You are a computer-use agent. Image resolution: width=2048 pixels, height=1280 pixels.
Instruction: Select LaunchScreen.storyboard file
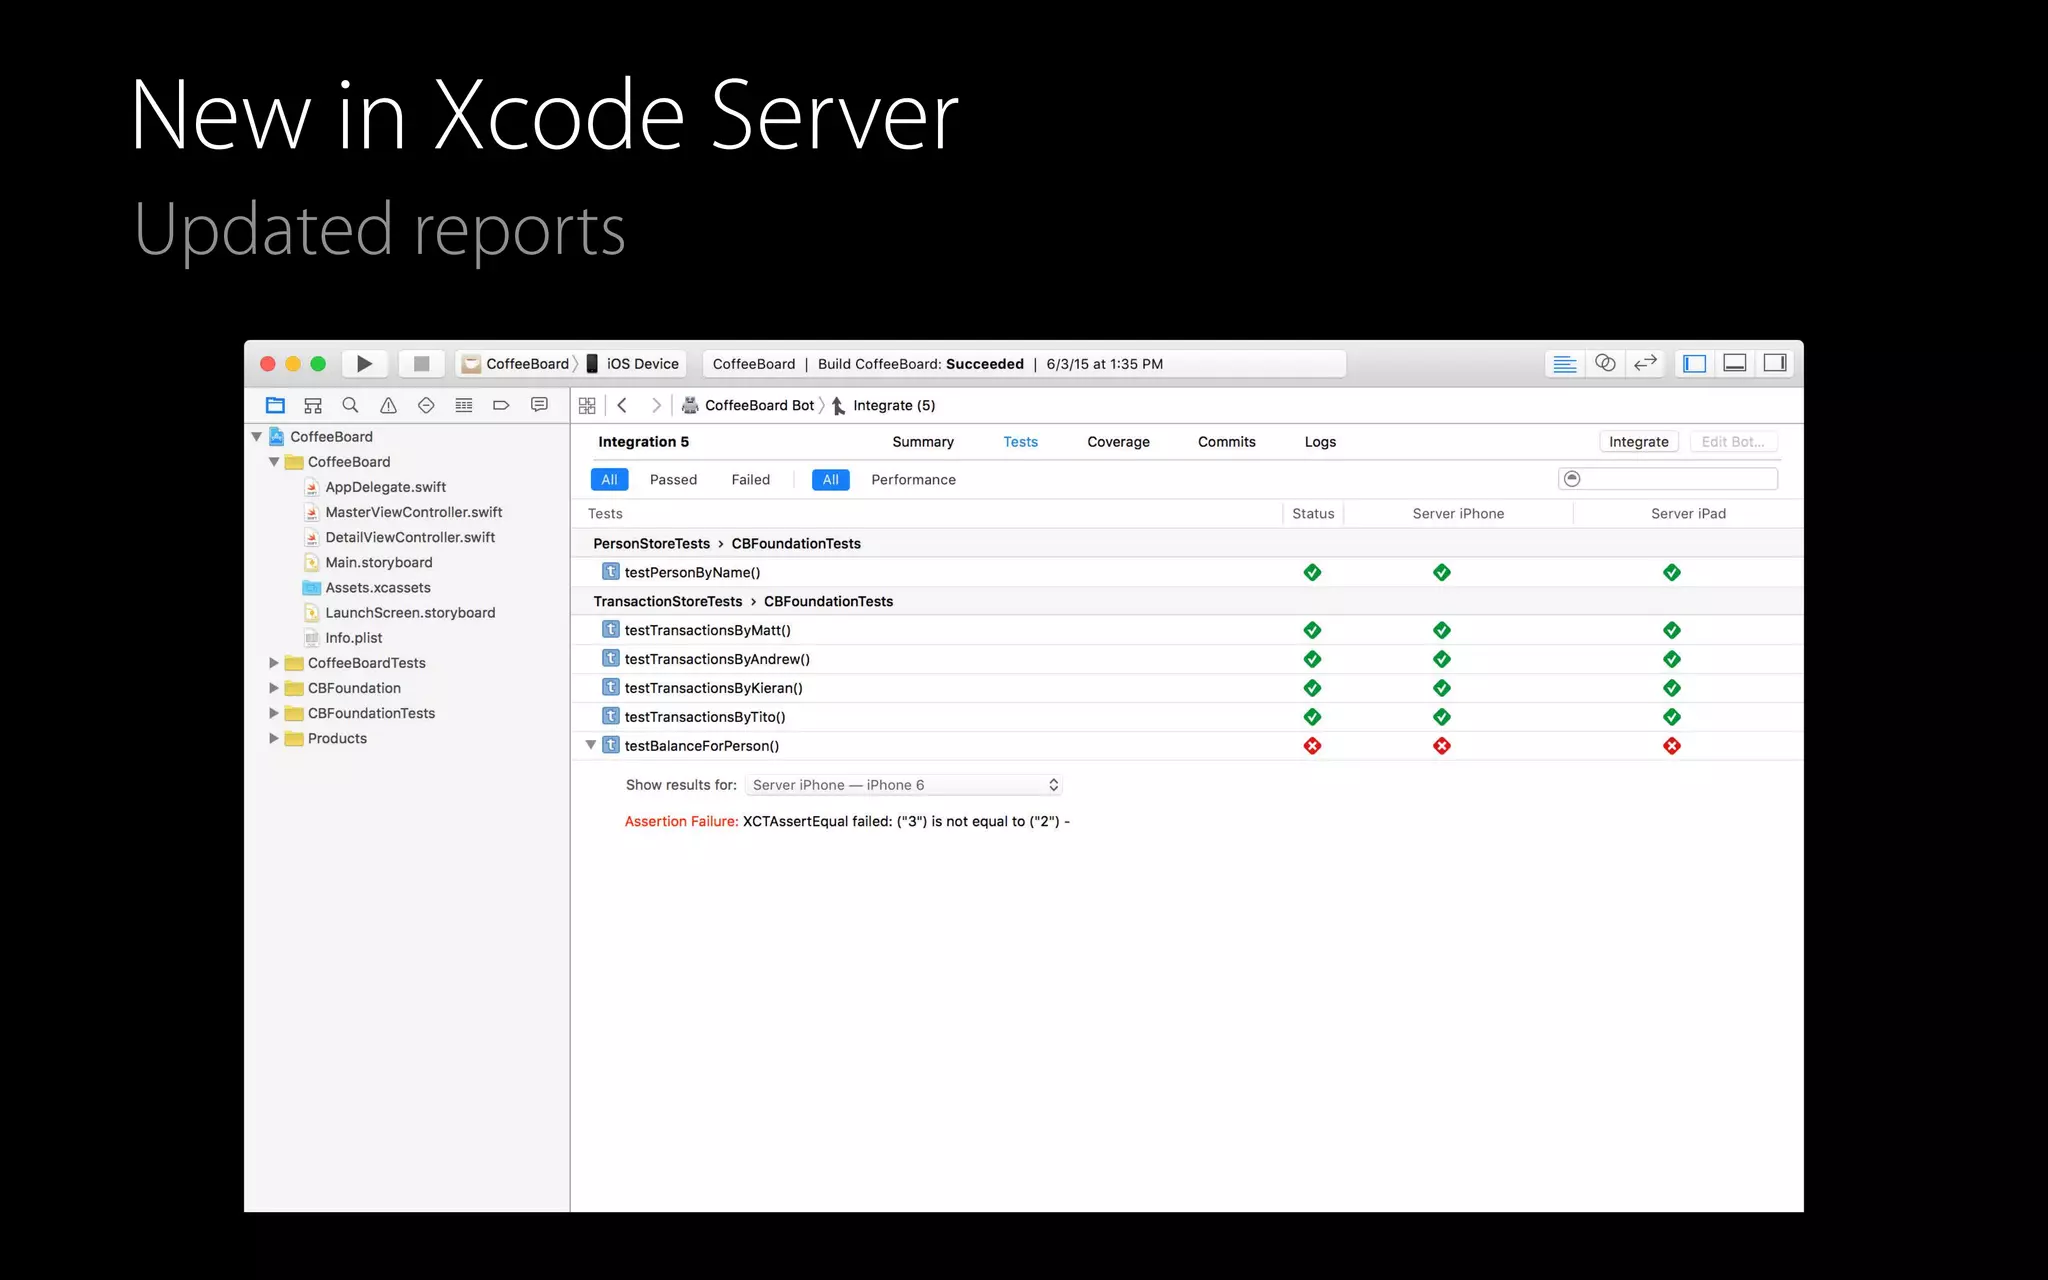pos(410,612)
